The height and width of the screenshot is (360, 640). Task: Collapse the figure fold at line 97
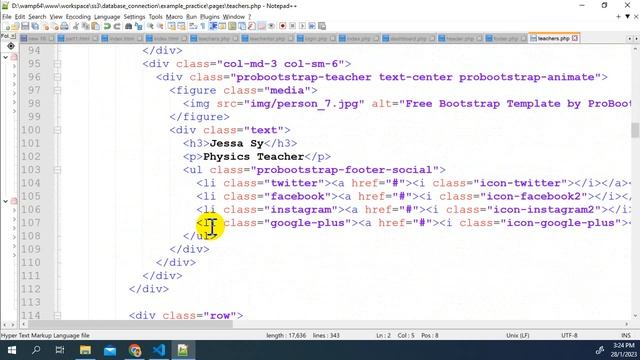58,90
